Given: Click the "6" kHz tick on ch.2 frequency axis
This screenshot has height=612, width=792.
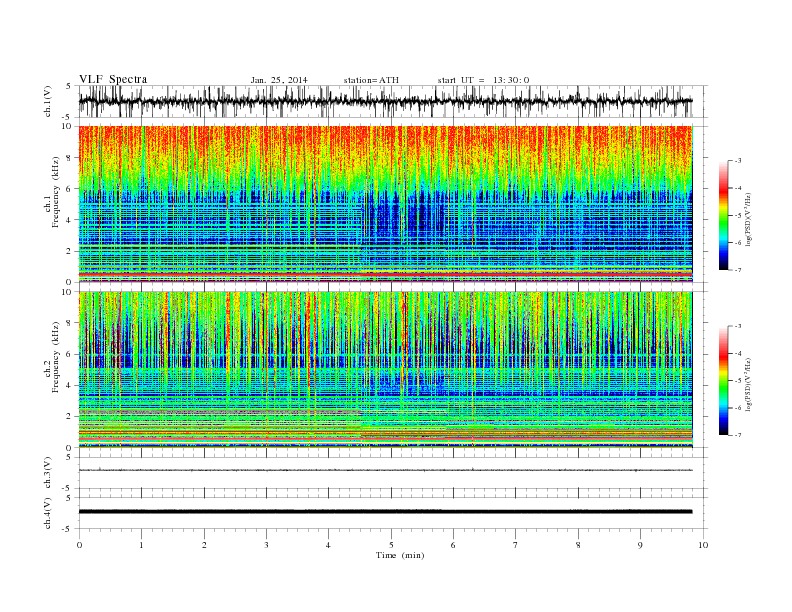Looking at the screenshot, I should pyautogui.click(x=70, y=354).
